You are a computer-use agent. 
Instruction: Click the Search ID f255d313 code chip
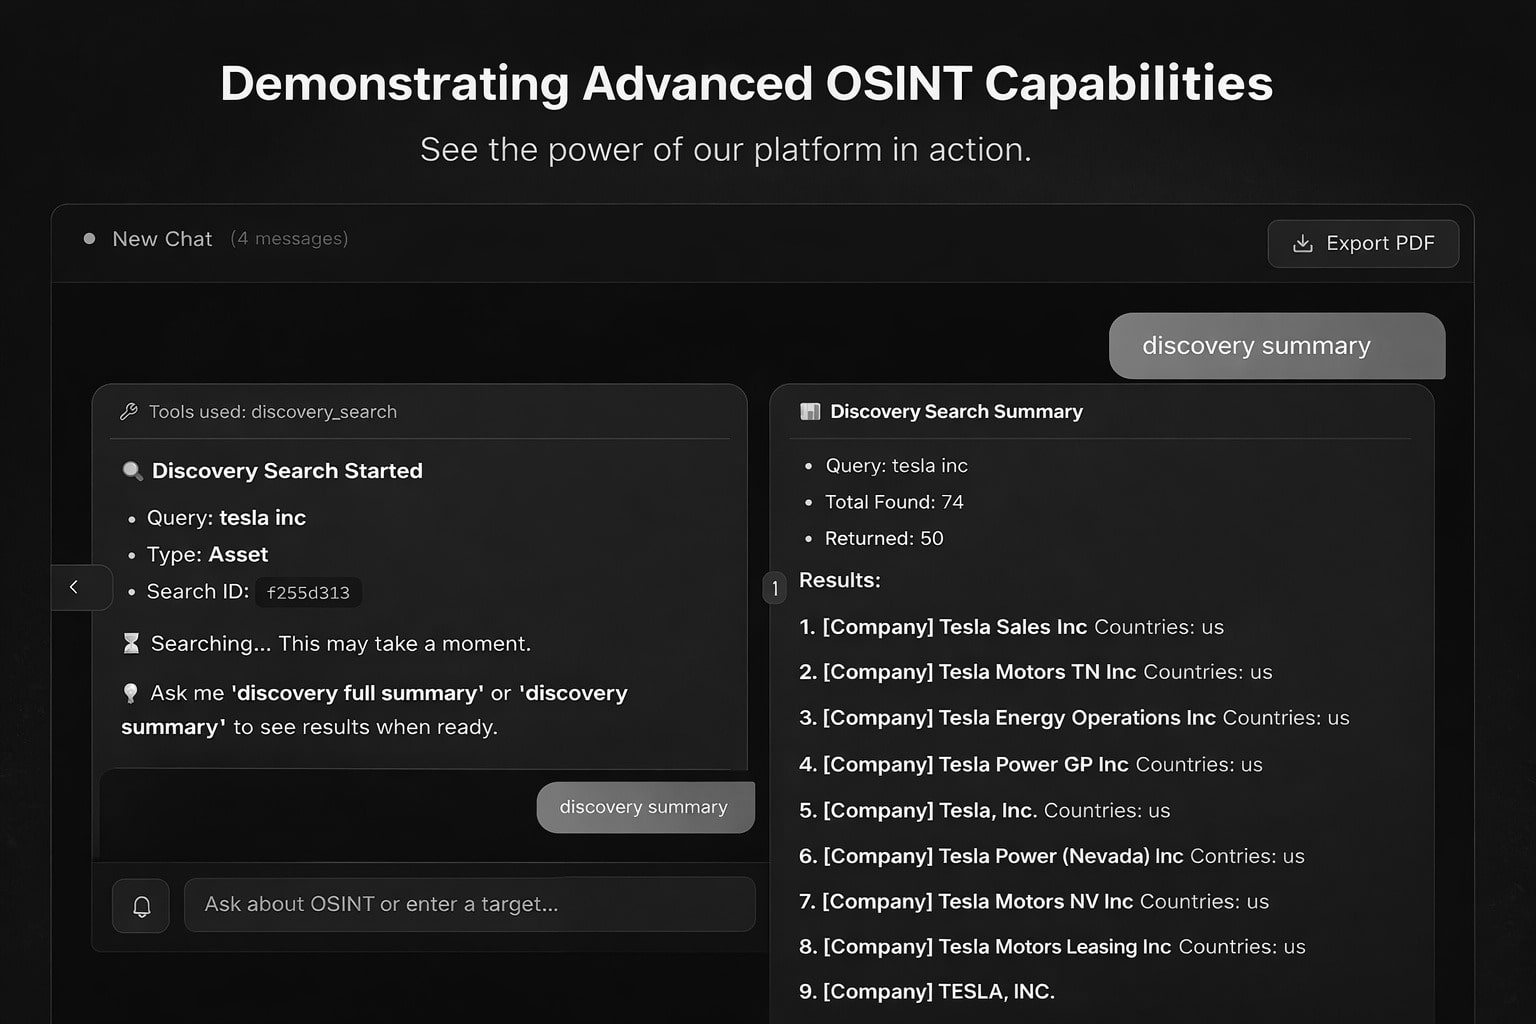(308, 593)
